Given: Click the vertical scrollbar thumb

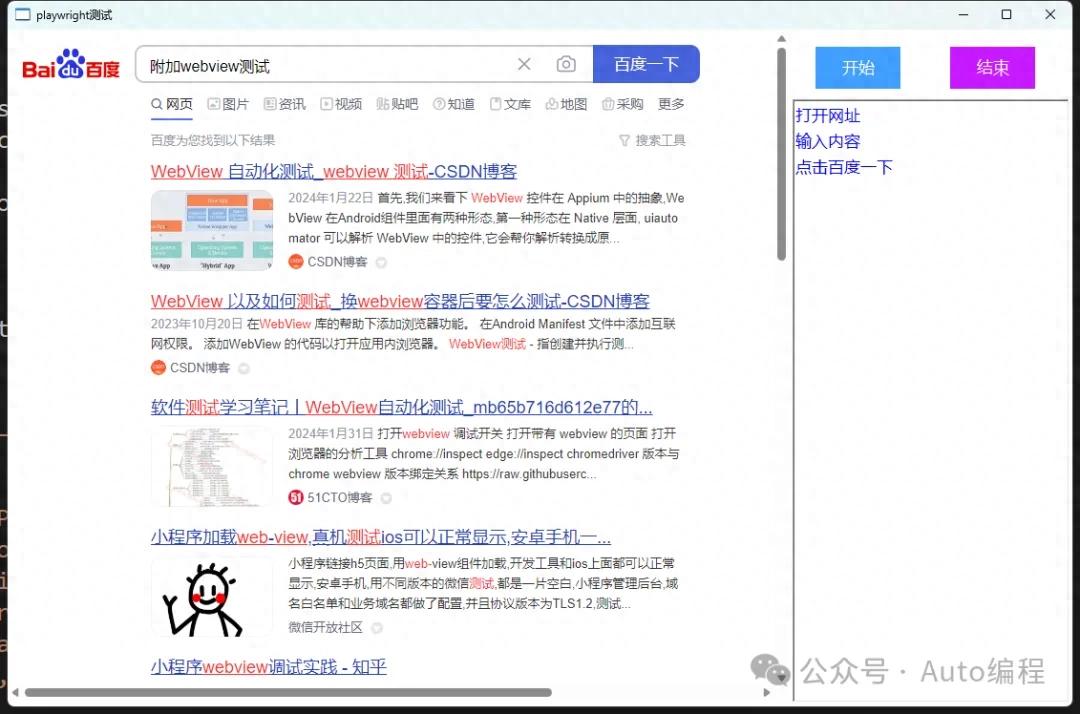Looking at the screenshot, I should click(781, 154).
